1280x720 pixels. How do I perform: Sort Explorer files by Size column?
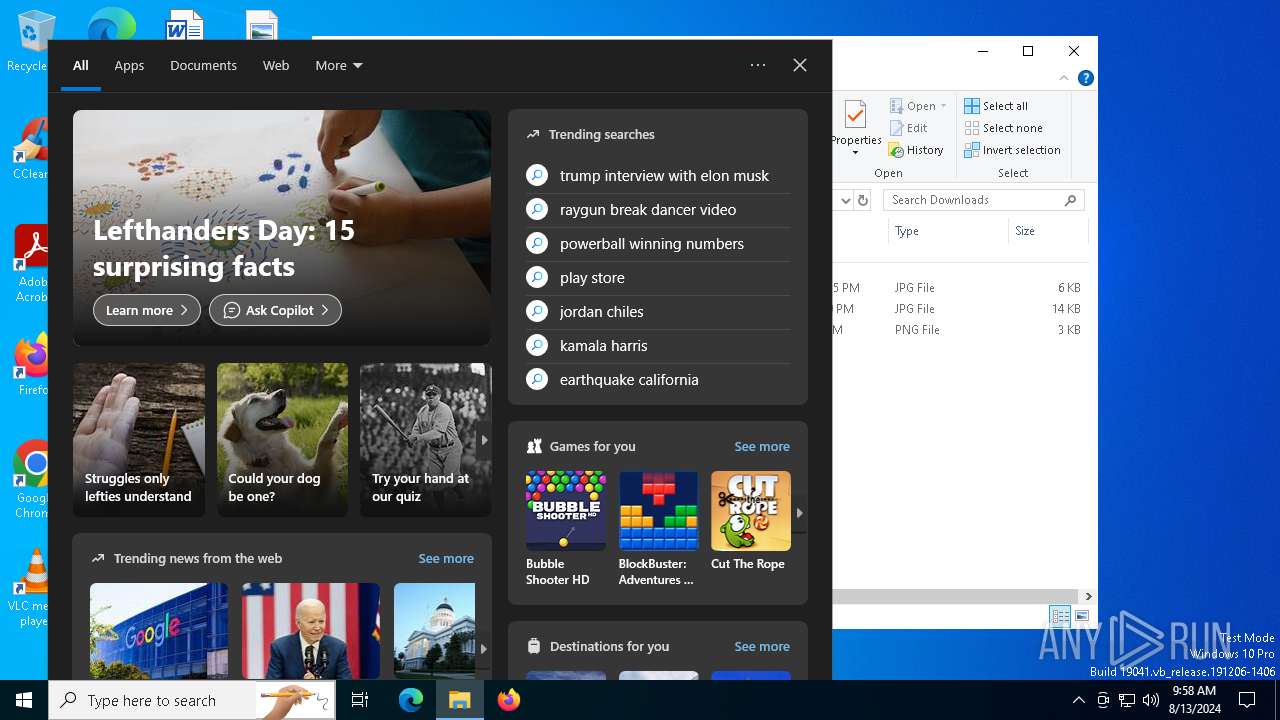pyautogui.click(x=1047, y=231)
